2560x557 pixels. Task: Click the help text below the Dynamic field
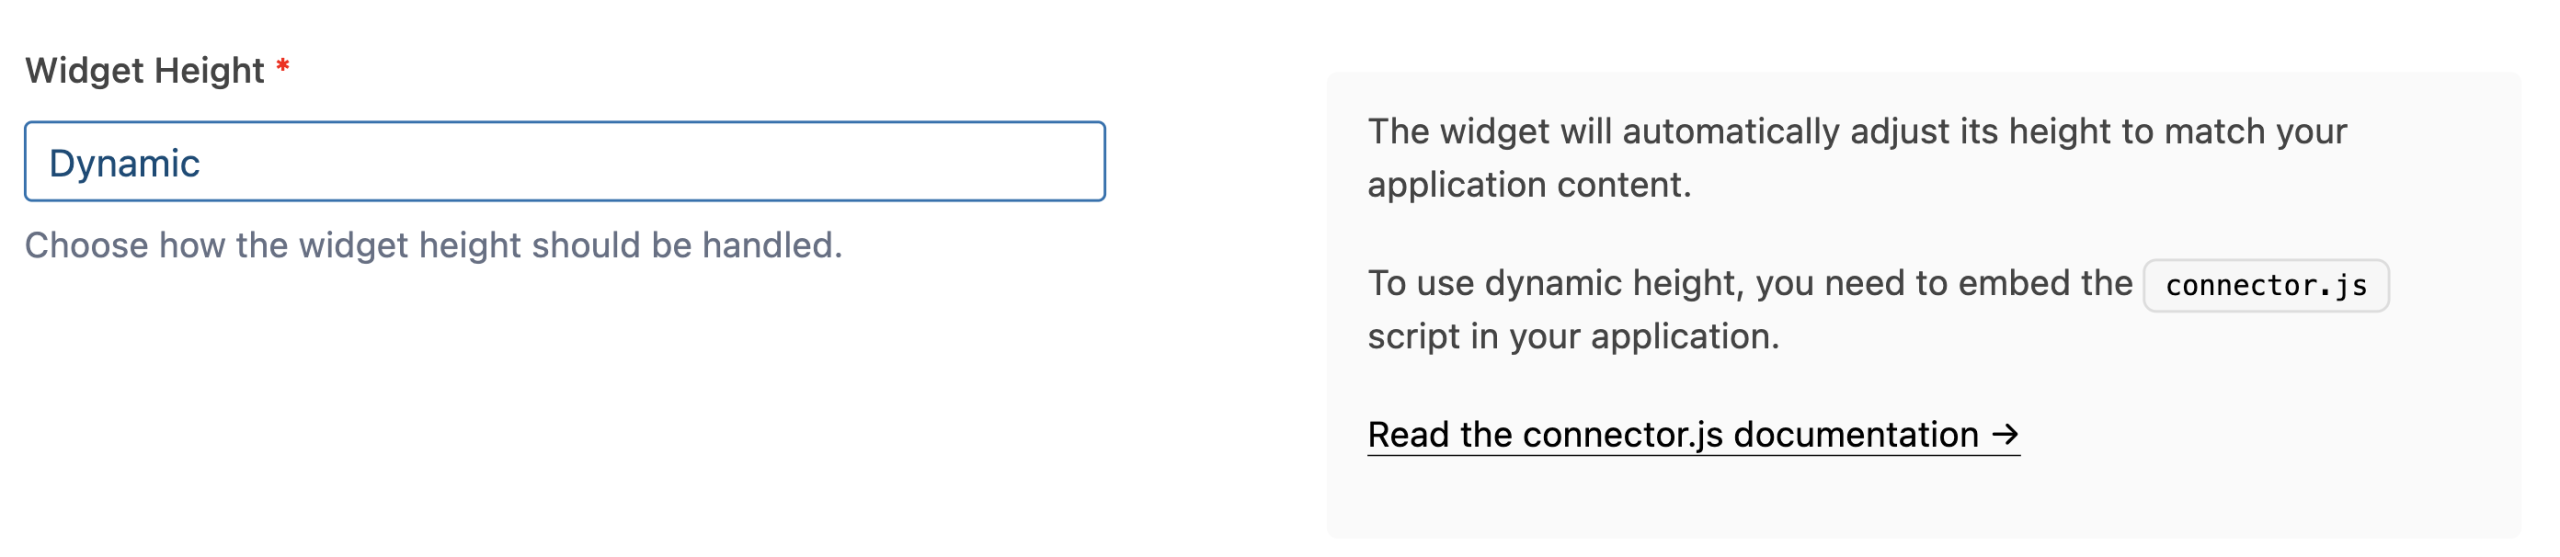[433, 245]
